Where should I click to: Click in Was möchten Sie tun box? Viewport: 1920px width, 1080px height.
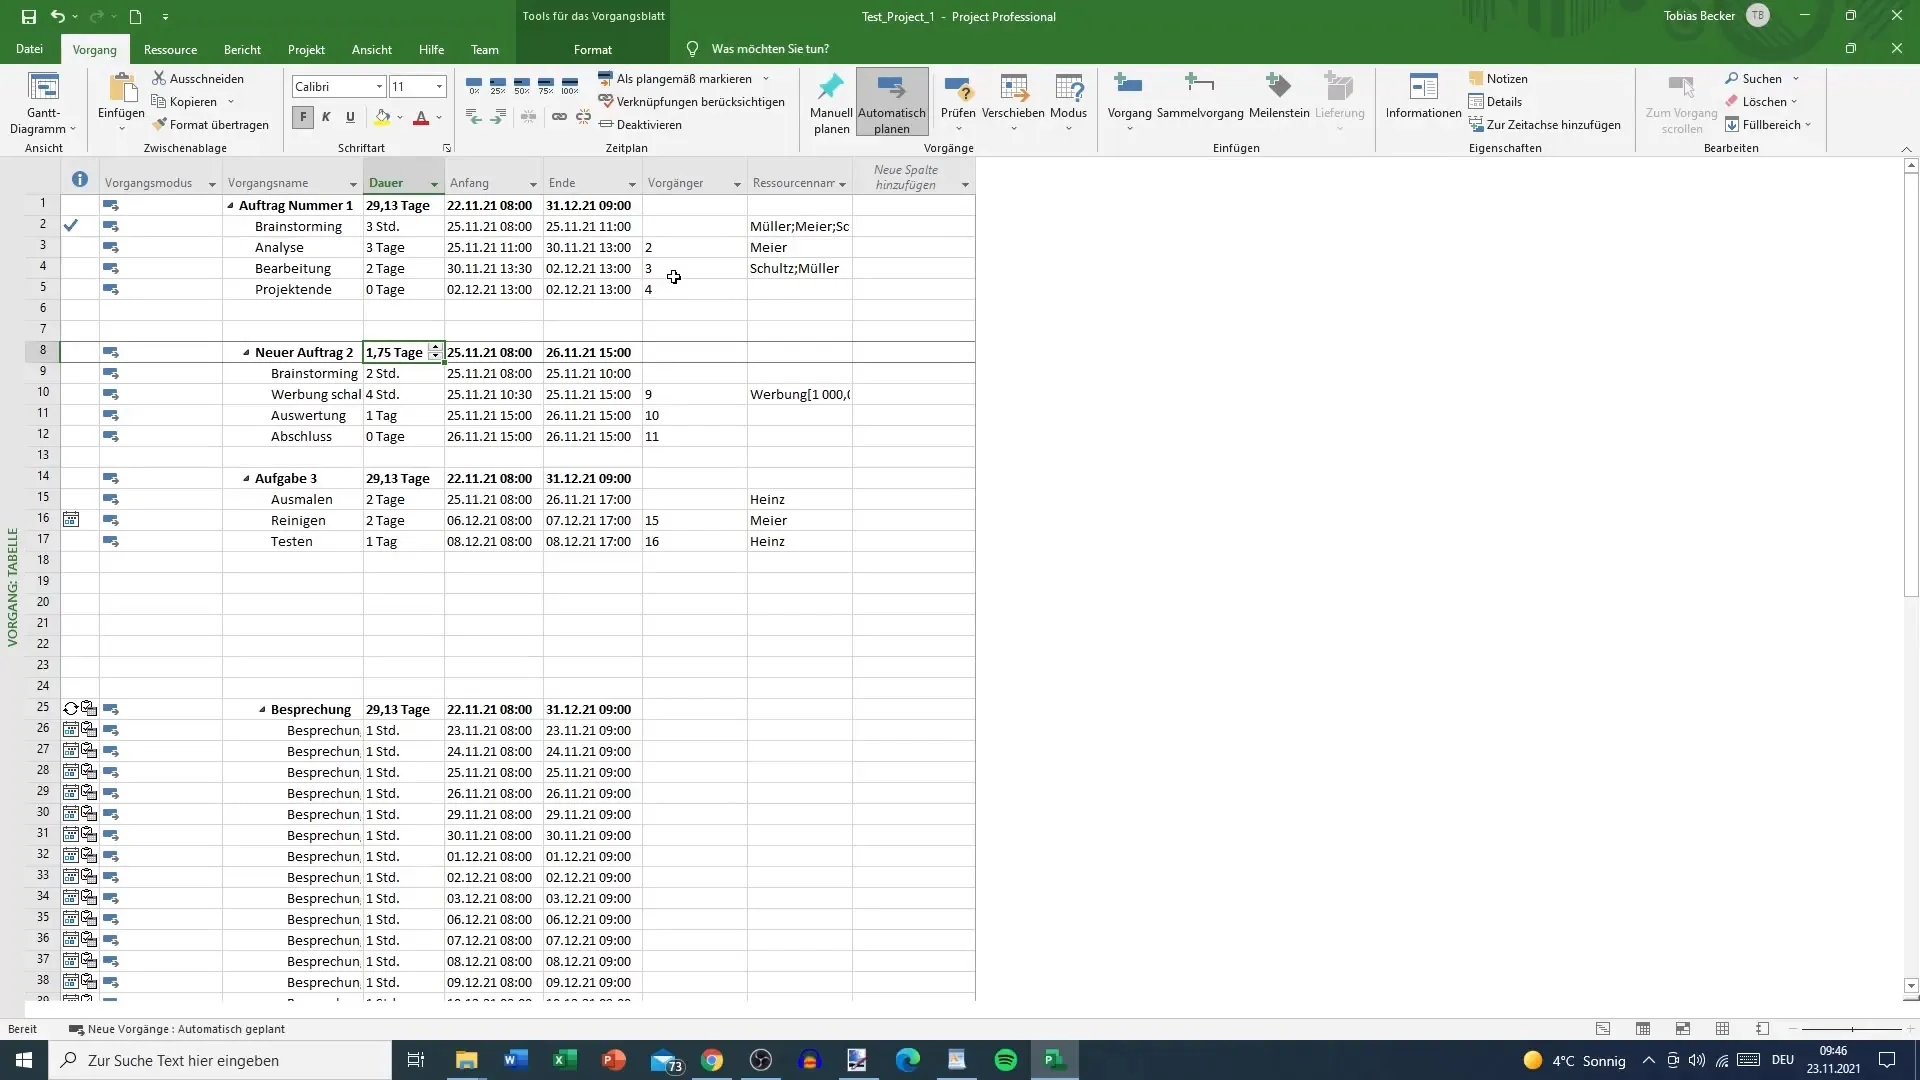click(x=770, y=49)
